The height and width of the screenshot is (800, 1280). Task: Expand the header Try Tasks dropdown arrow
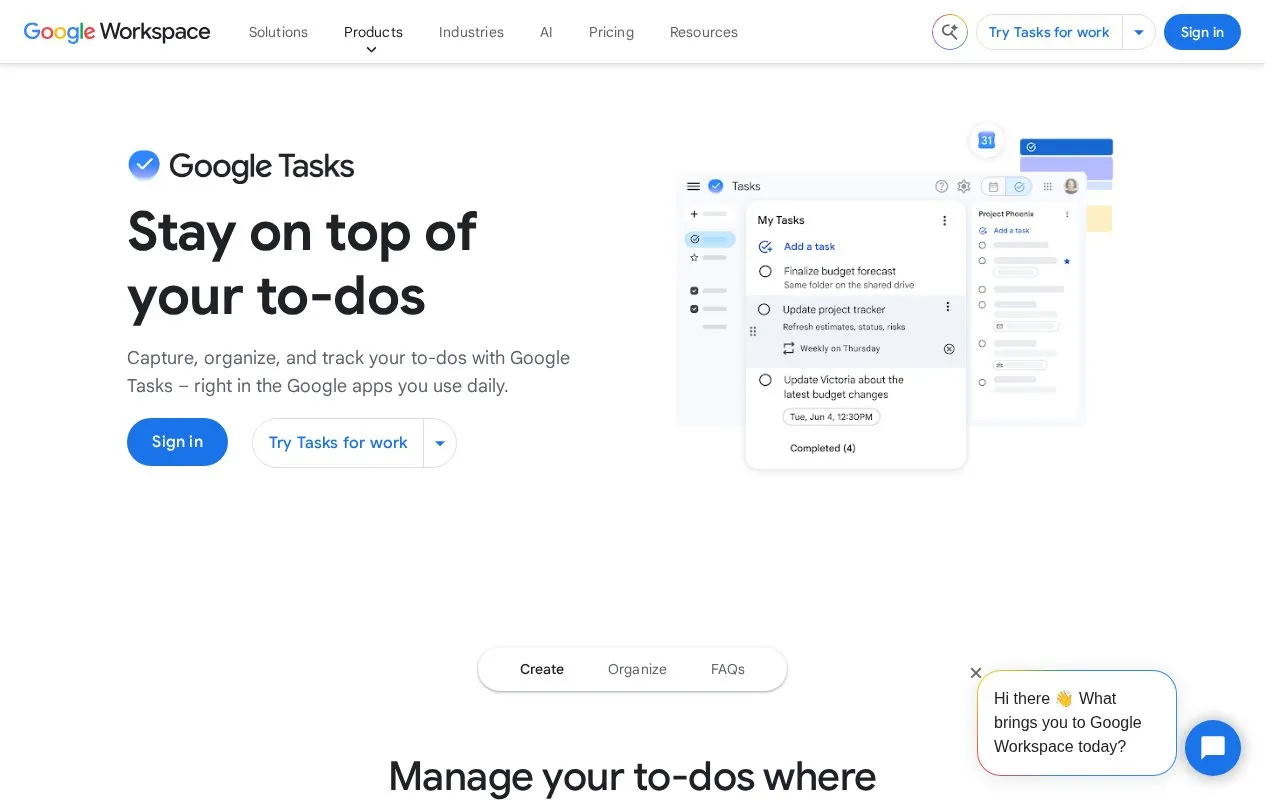1139,32
